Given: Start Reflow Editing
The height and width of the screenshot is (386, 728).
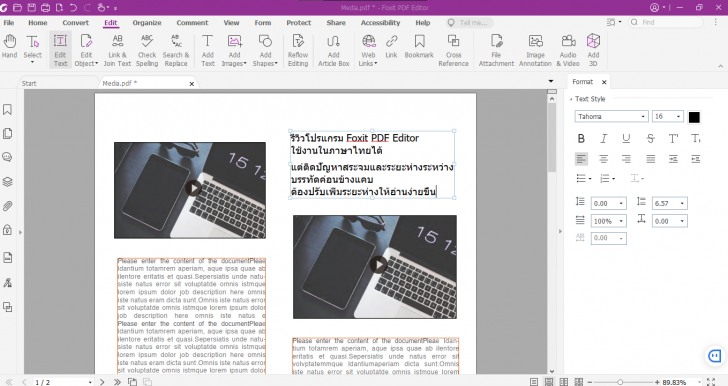Looking at the screenshot, I should pyautogui.click(x=298, y=50).
